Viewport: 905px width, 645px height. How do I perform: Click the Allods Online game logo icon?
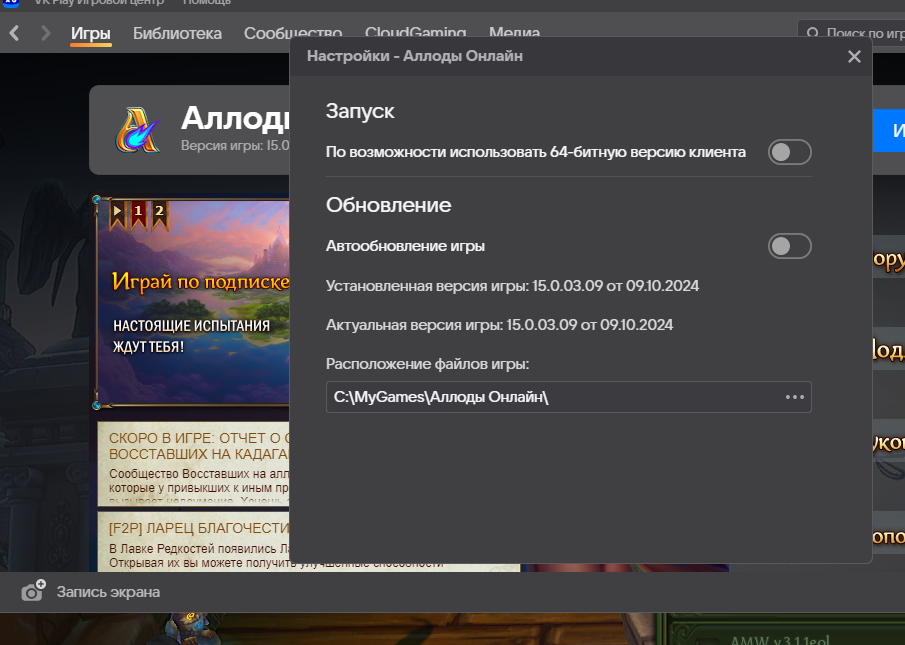coord(137,130)
